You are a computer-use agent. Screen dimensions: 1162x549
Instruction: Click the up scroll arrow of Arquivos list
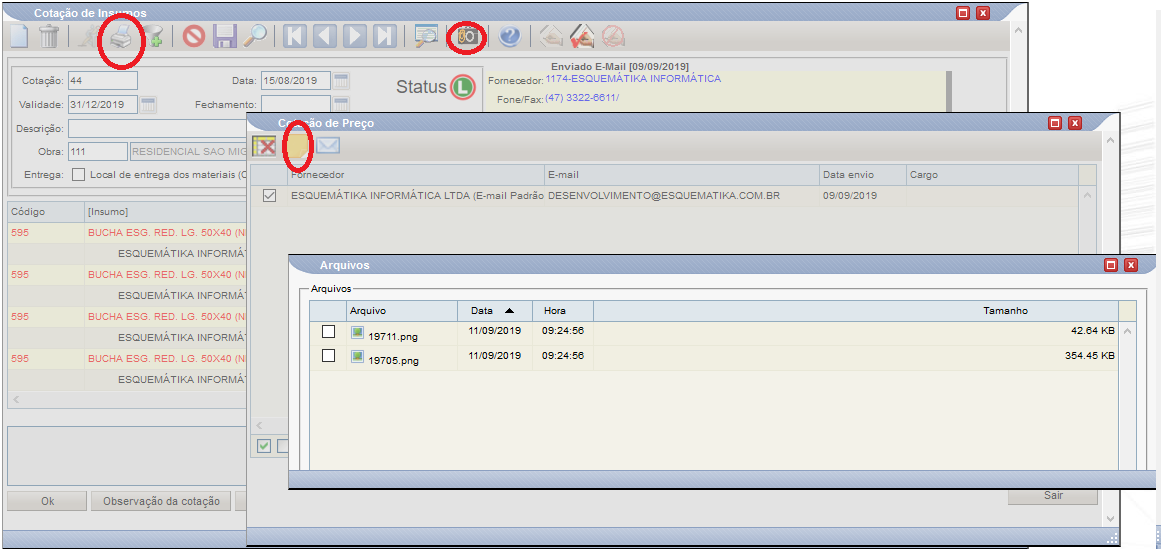pyautogui.click(x=1127, y=331)
